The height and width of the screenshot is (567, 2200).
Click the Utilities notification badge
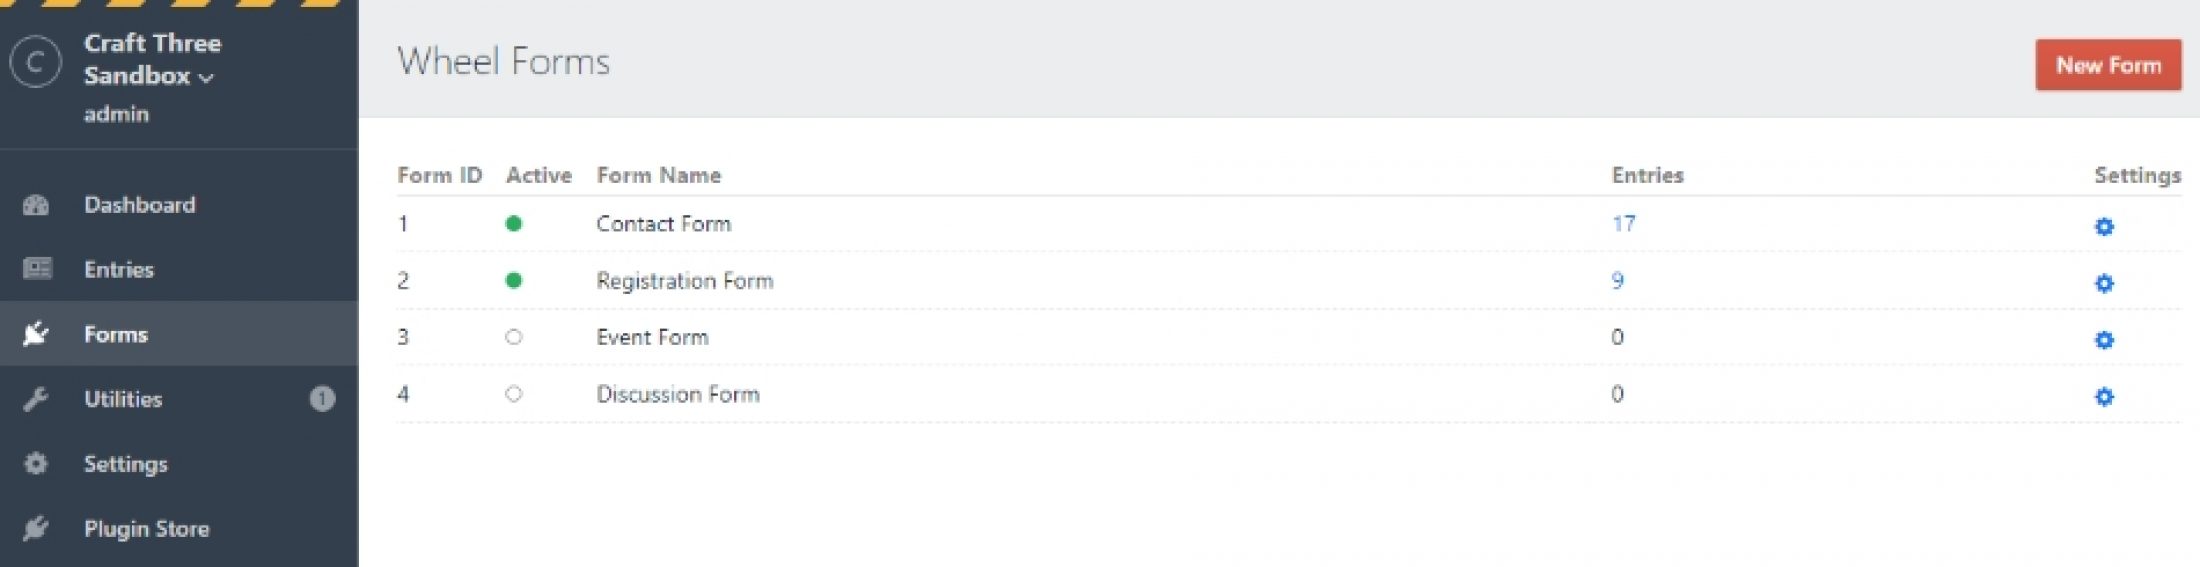tap(322, 399)
